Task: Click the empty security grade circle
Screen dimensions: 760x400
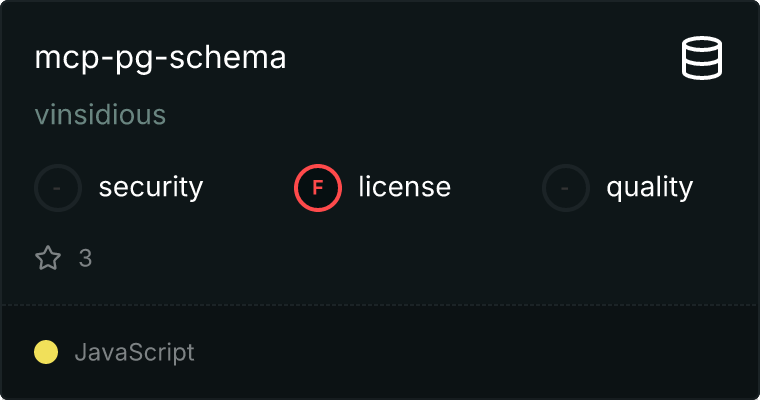Action: point(58,187)
